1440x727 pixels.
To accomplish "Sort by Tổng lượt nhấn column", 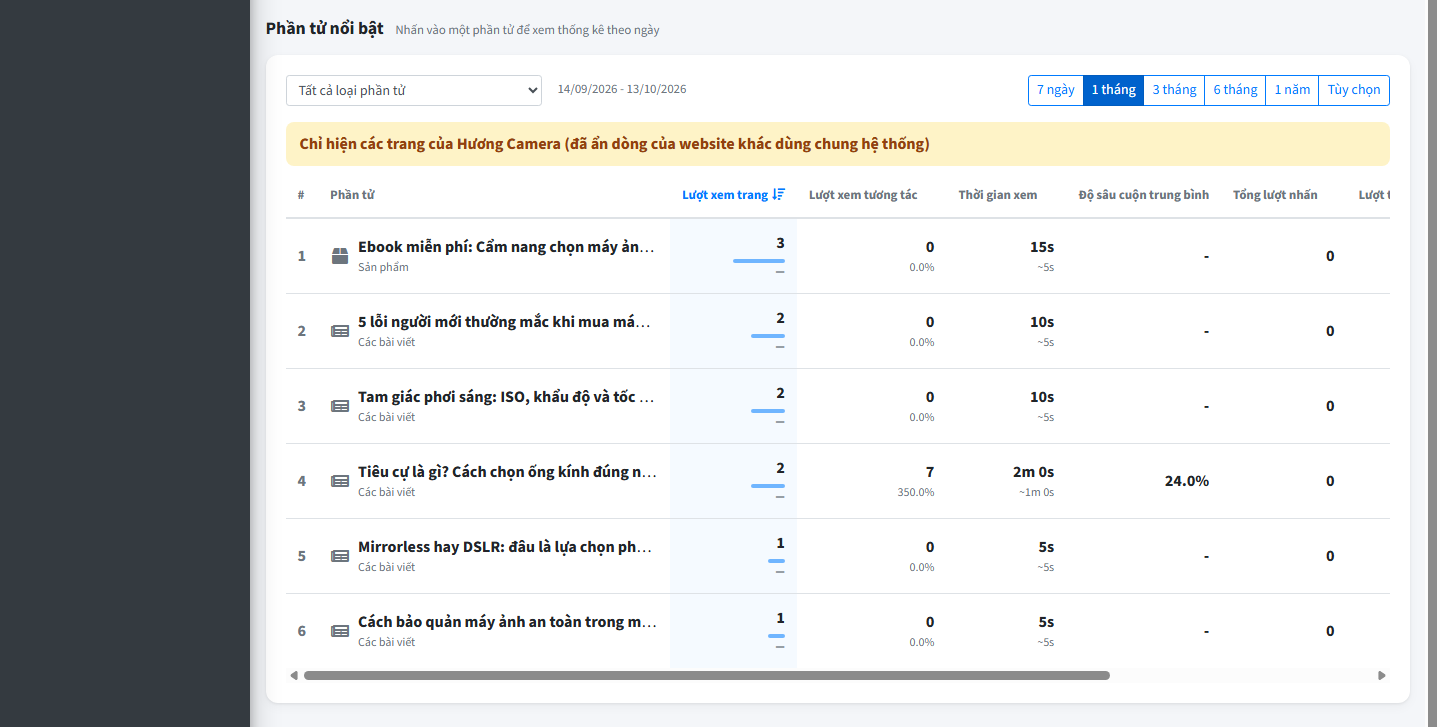I will tap(1275, 195).
